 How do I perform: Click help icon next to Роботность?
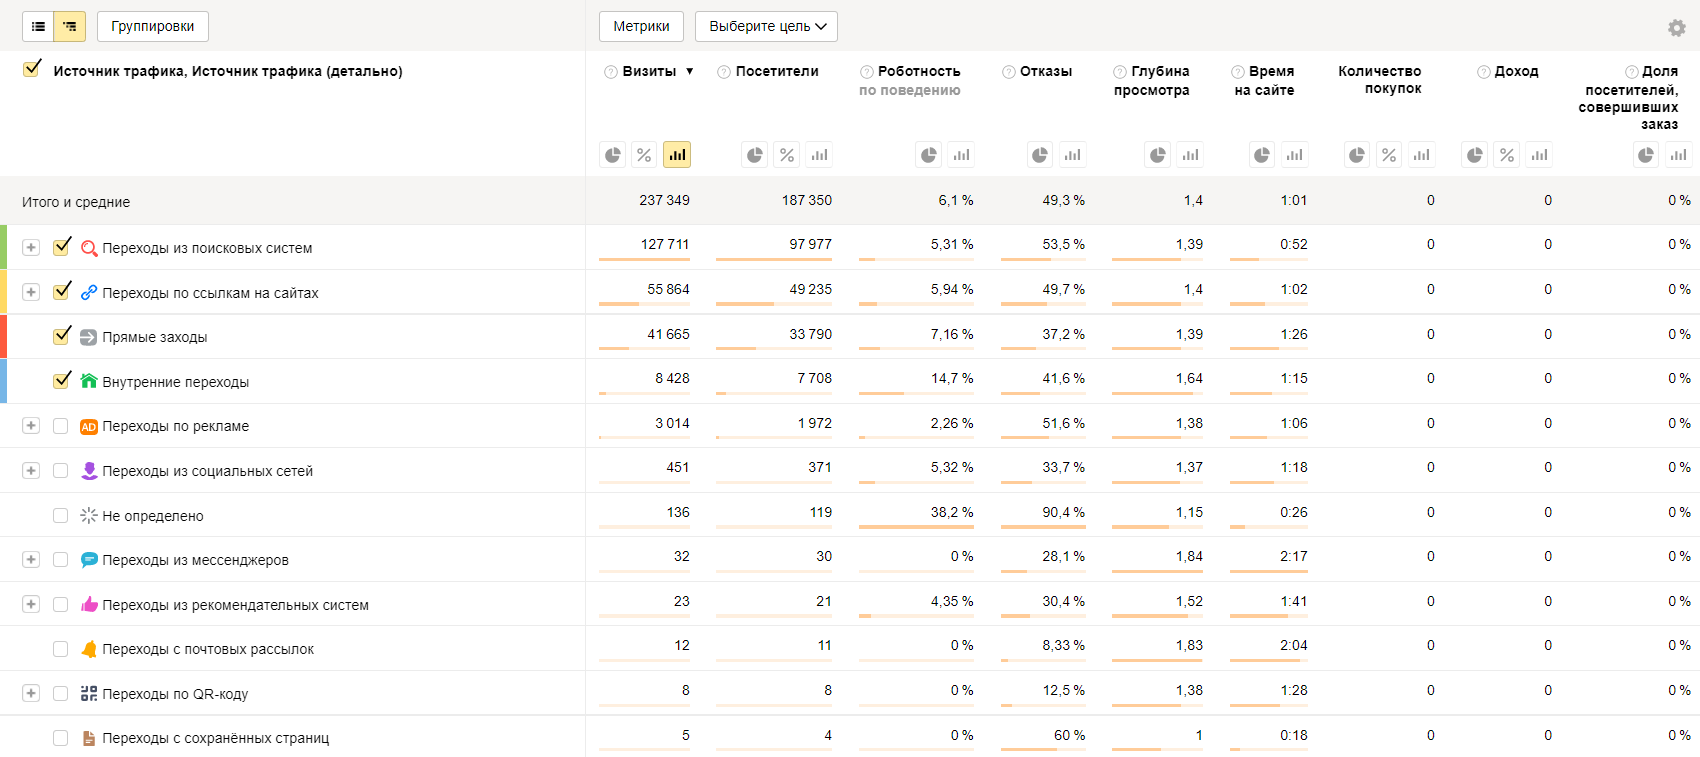point(866,72)
